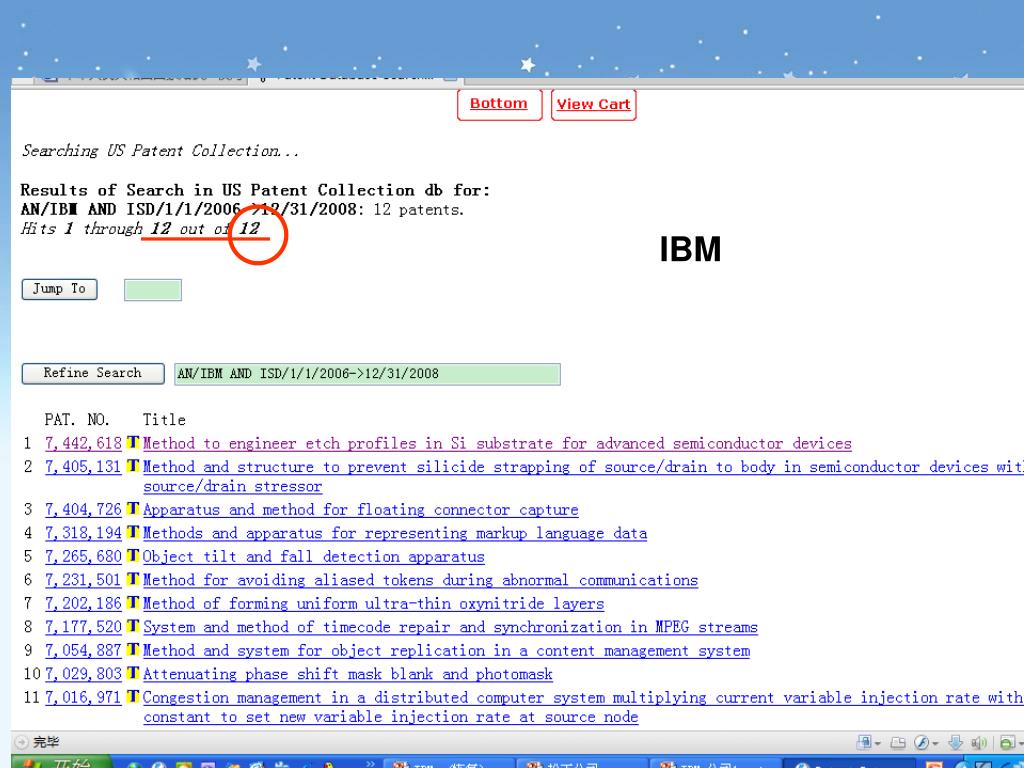Open full-text icon for patent 7,404,726

[133, 509]
